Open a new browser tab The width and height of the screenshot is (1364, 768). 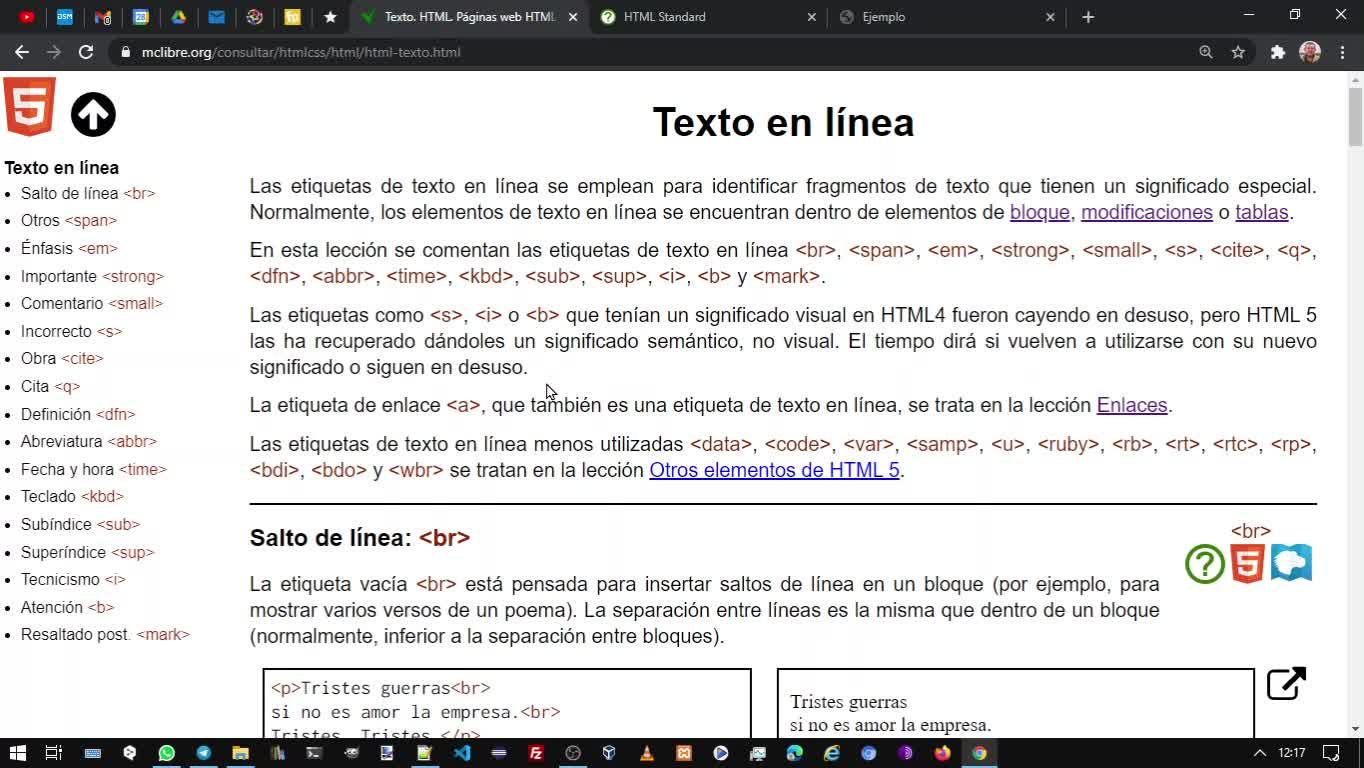coord(1088,17)
